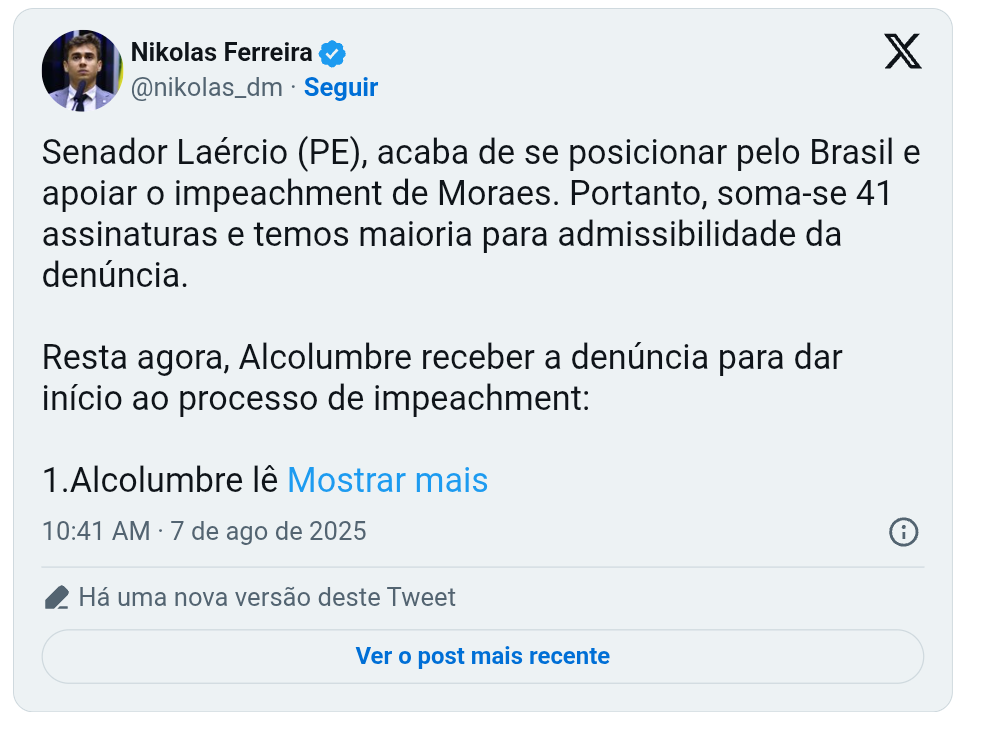Open the Nikolas Ferreira display name link
This screenshot has height=732, width=988.
point(222,53)
